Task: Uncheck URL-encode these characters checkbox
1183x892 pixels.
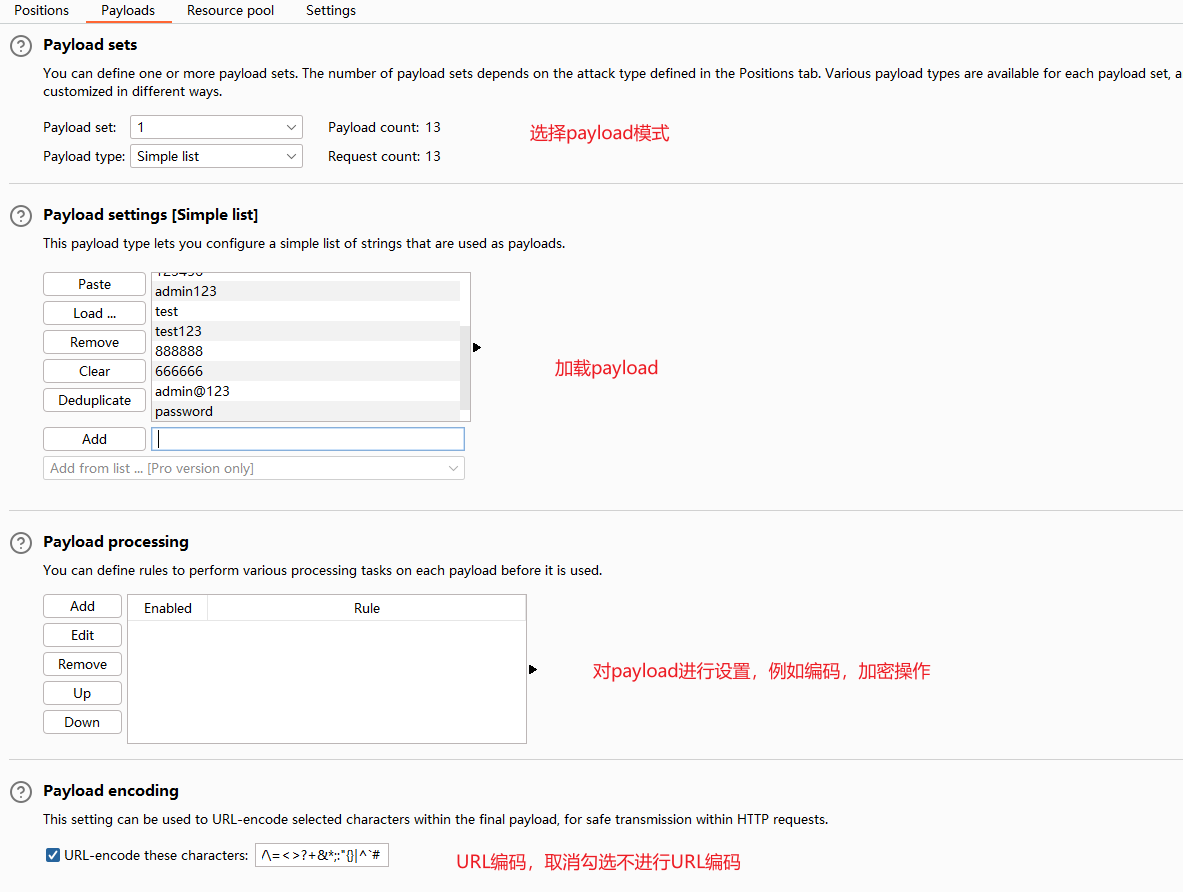Action: [x=53, y=855]
